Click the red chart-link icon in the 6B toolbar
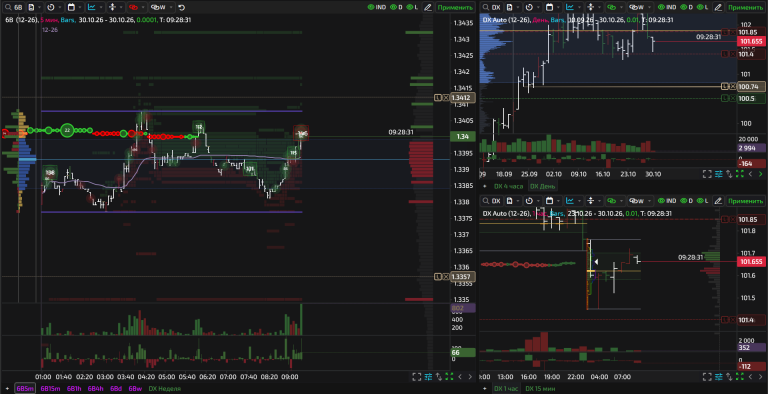Image resolution: width=768 pixels, height=394 pixels. pyautogui.click(x=133, y=7)
